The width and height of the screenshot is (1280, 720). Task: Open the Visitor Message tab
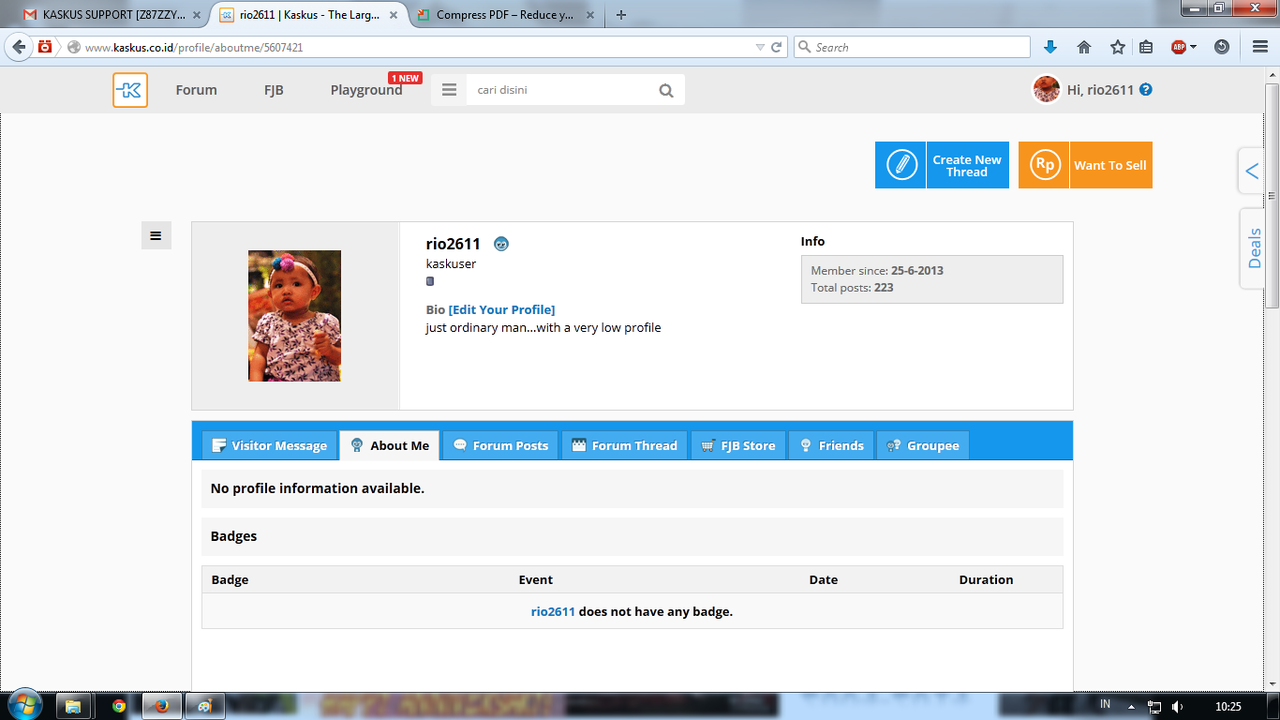click(x=269, y=445)
